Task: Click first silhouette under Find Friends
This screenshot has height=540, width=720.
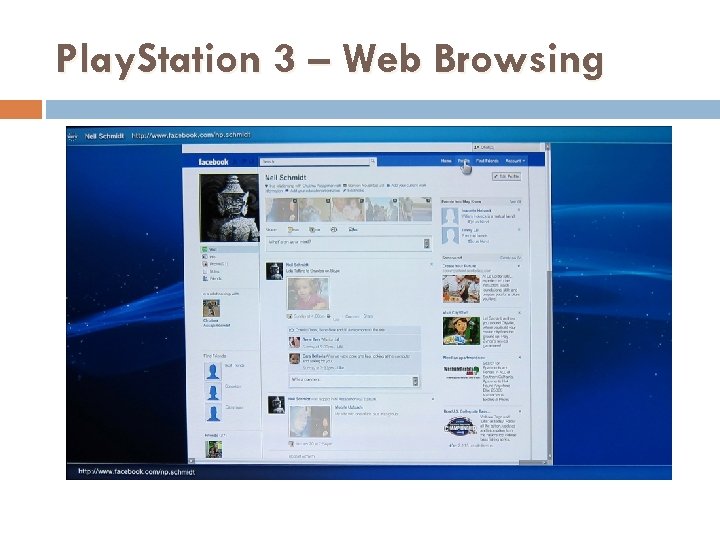Action: [x=213, y=371]
